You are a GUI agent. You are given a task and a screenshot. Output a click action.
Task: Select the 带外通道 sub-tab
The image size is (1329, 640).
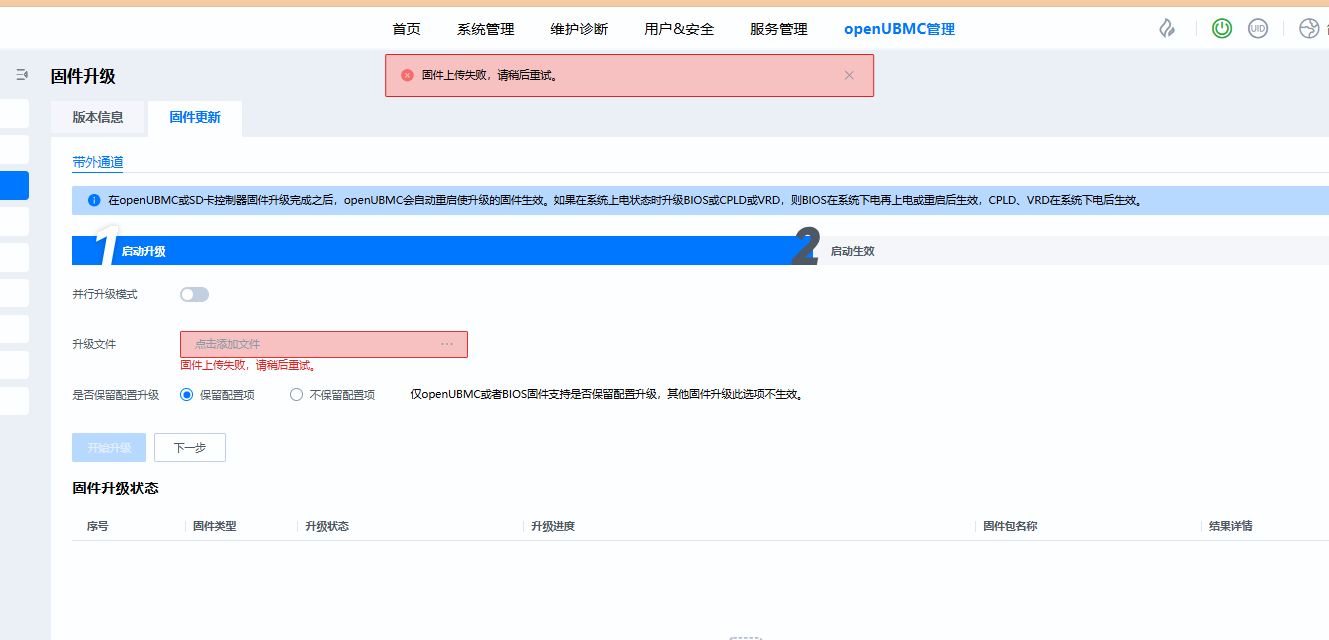coord(97,162)
